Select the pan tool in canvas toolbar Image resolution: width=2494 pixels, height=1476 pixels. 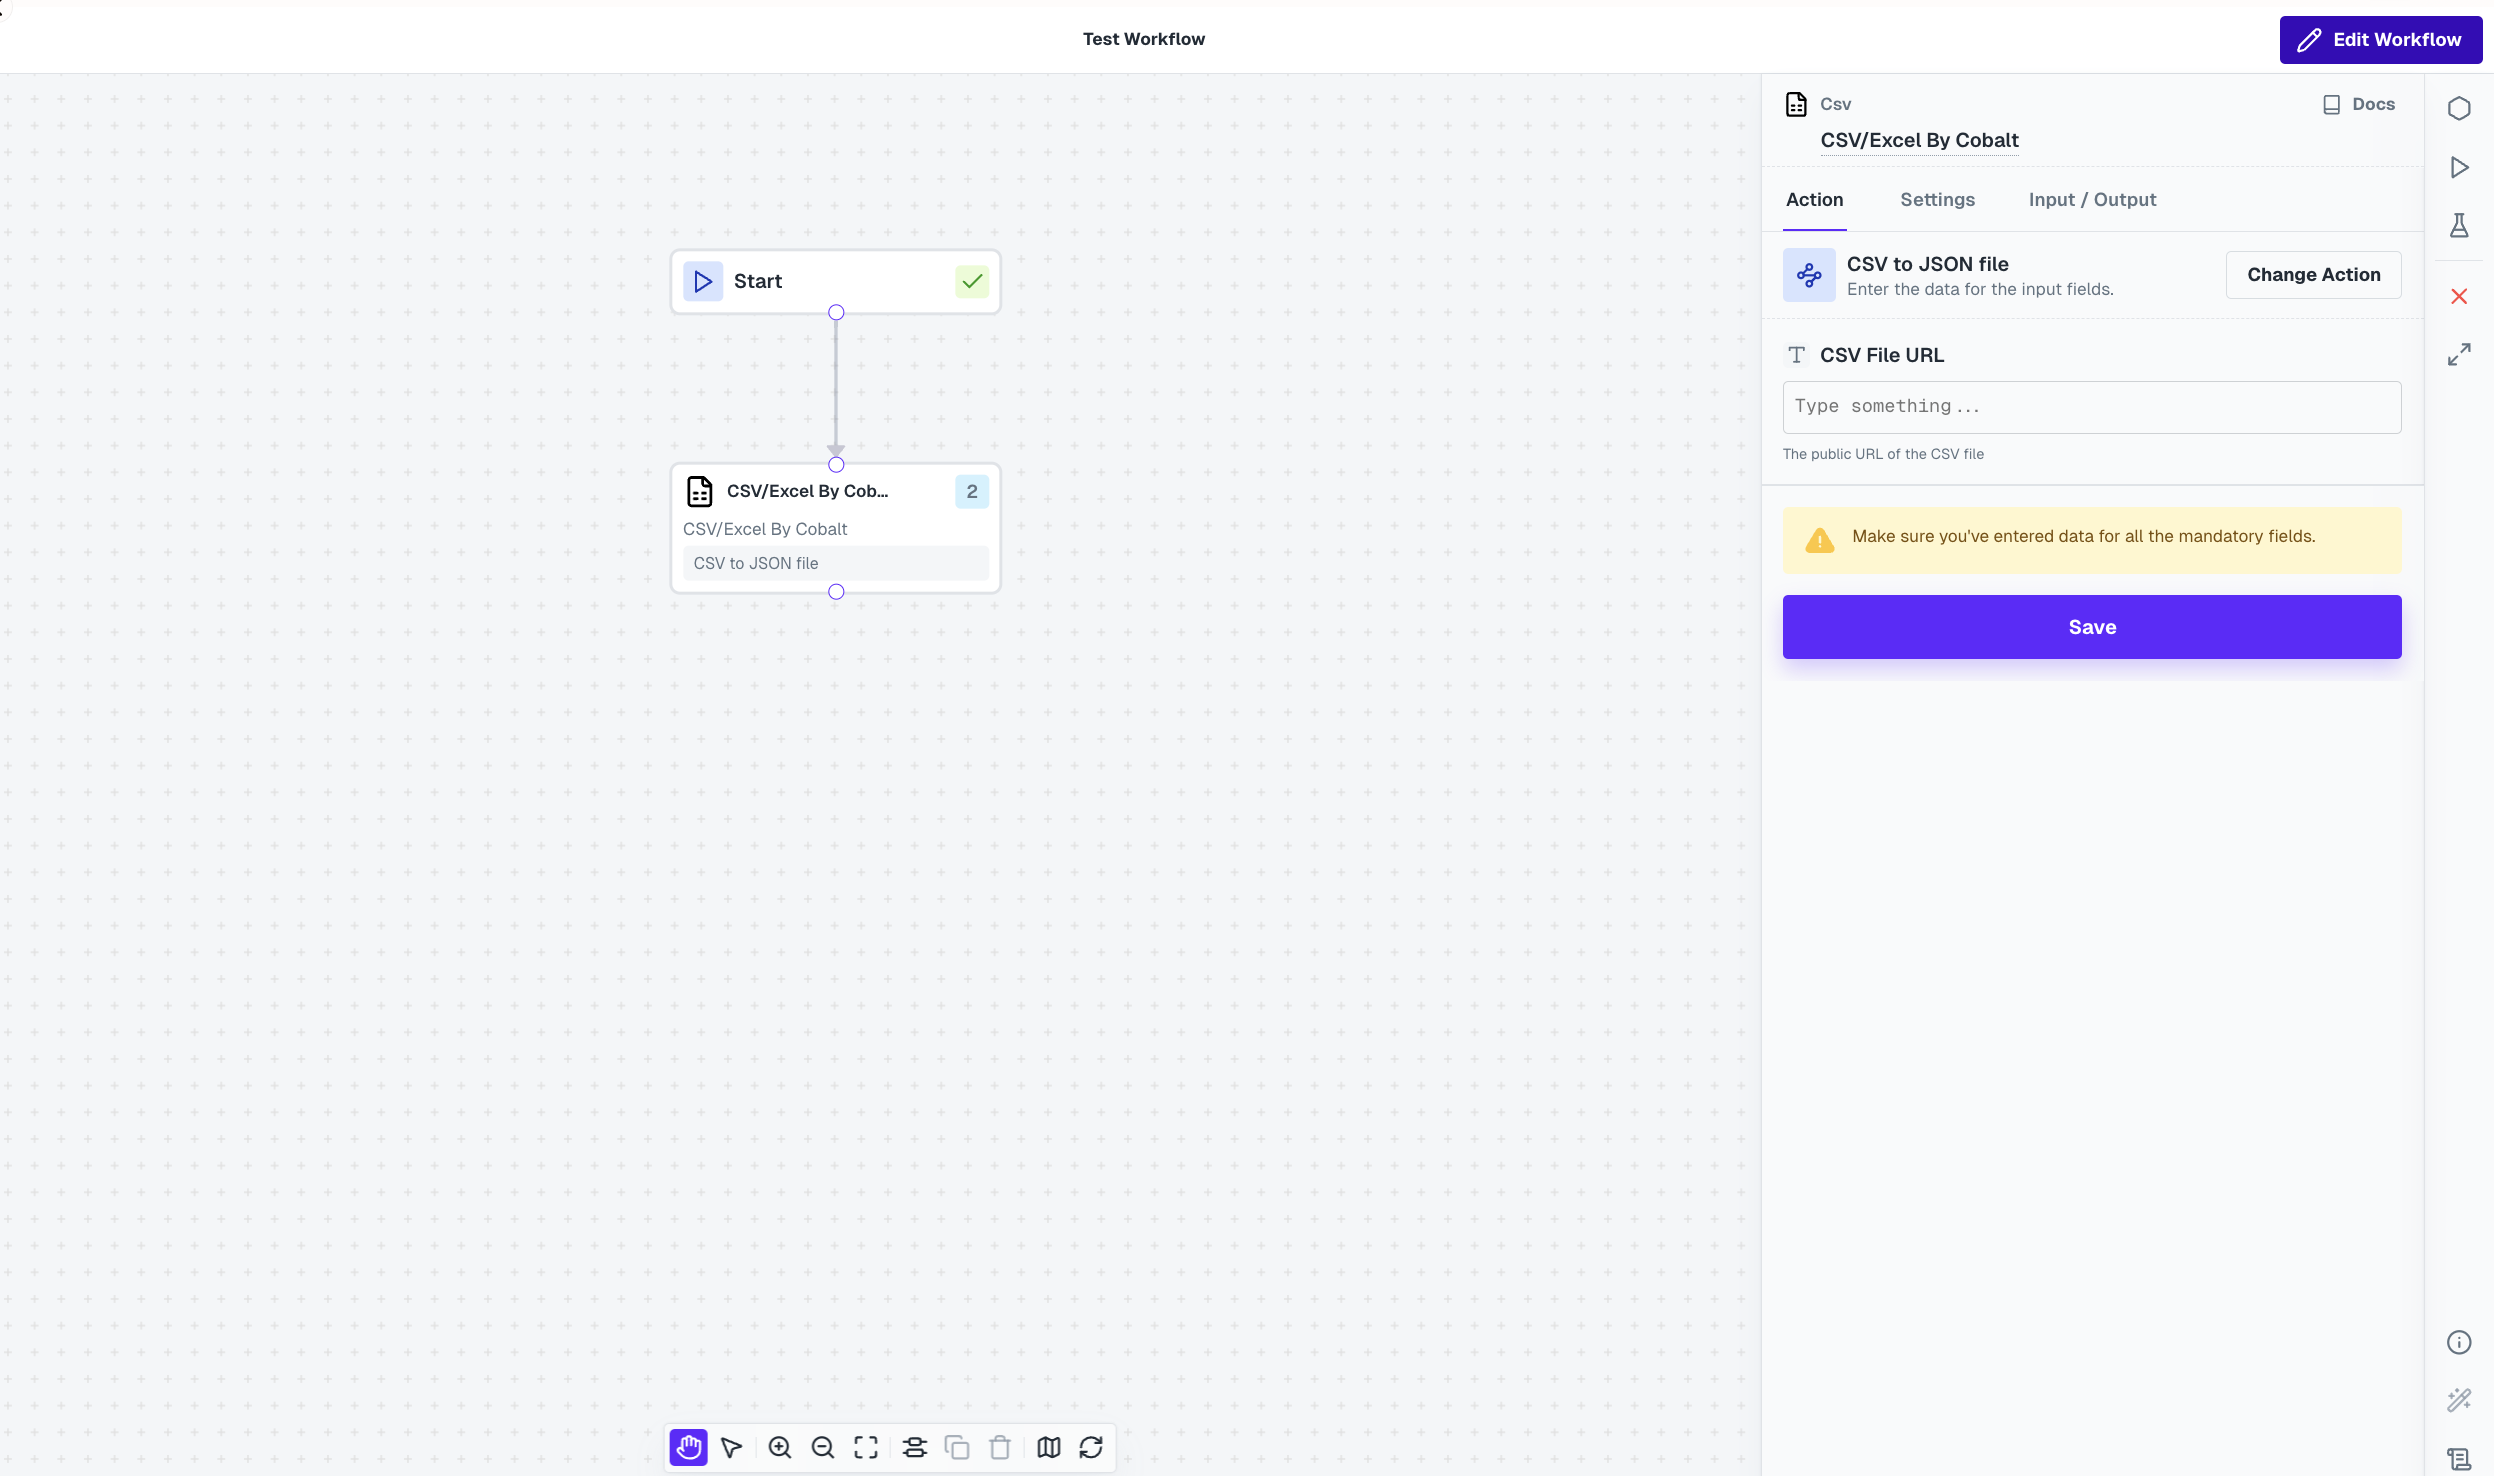coord(688,1447)
